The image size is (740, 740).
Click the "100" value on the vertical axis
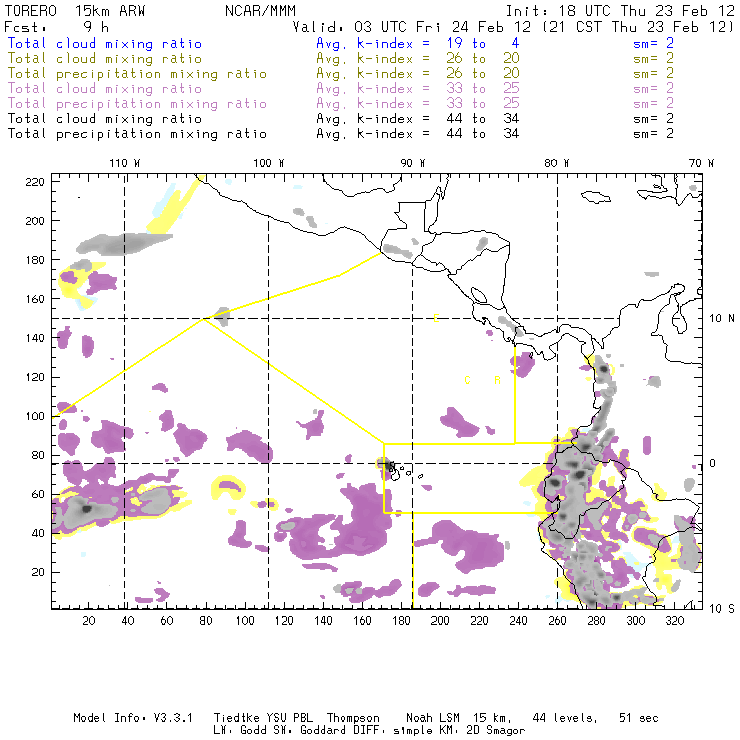pos(35,416)
